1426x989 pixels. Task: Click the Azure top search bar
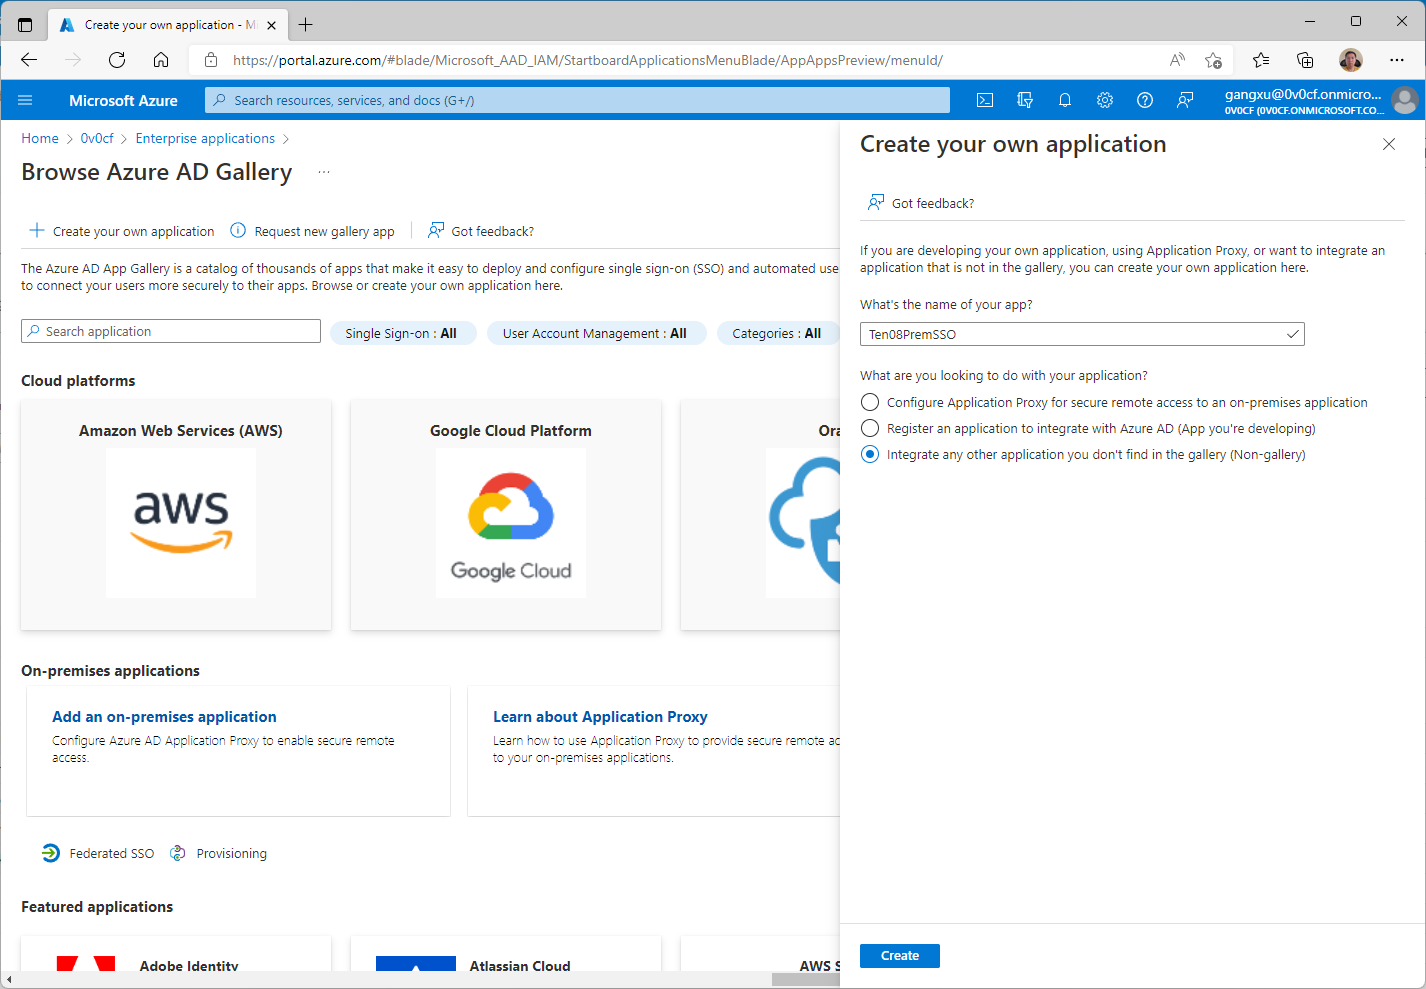(577, 100)
